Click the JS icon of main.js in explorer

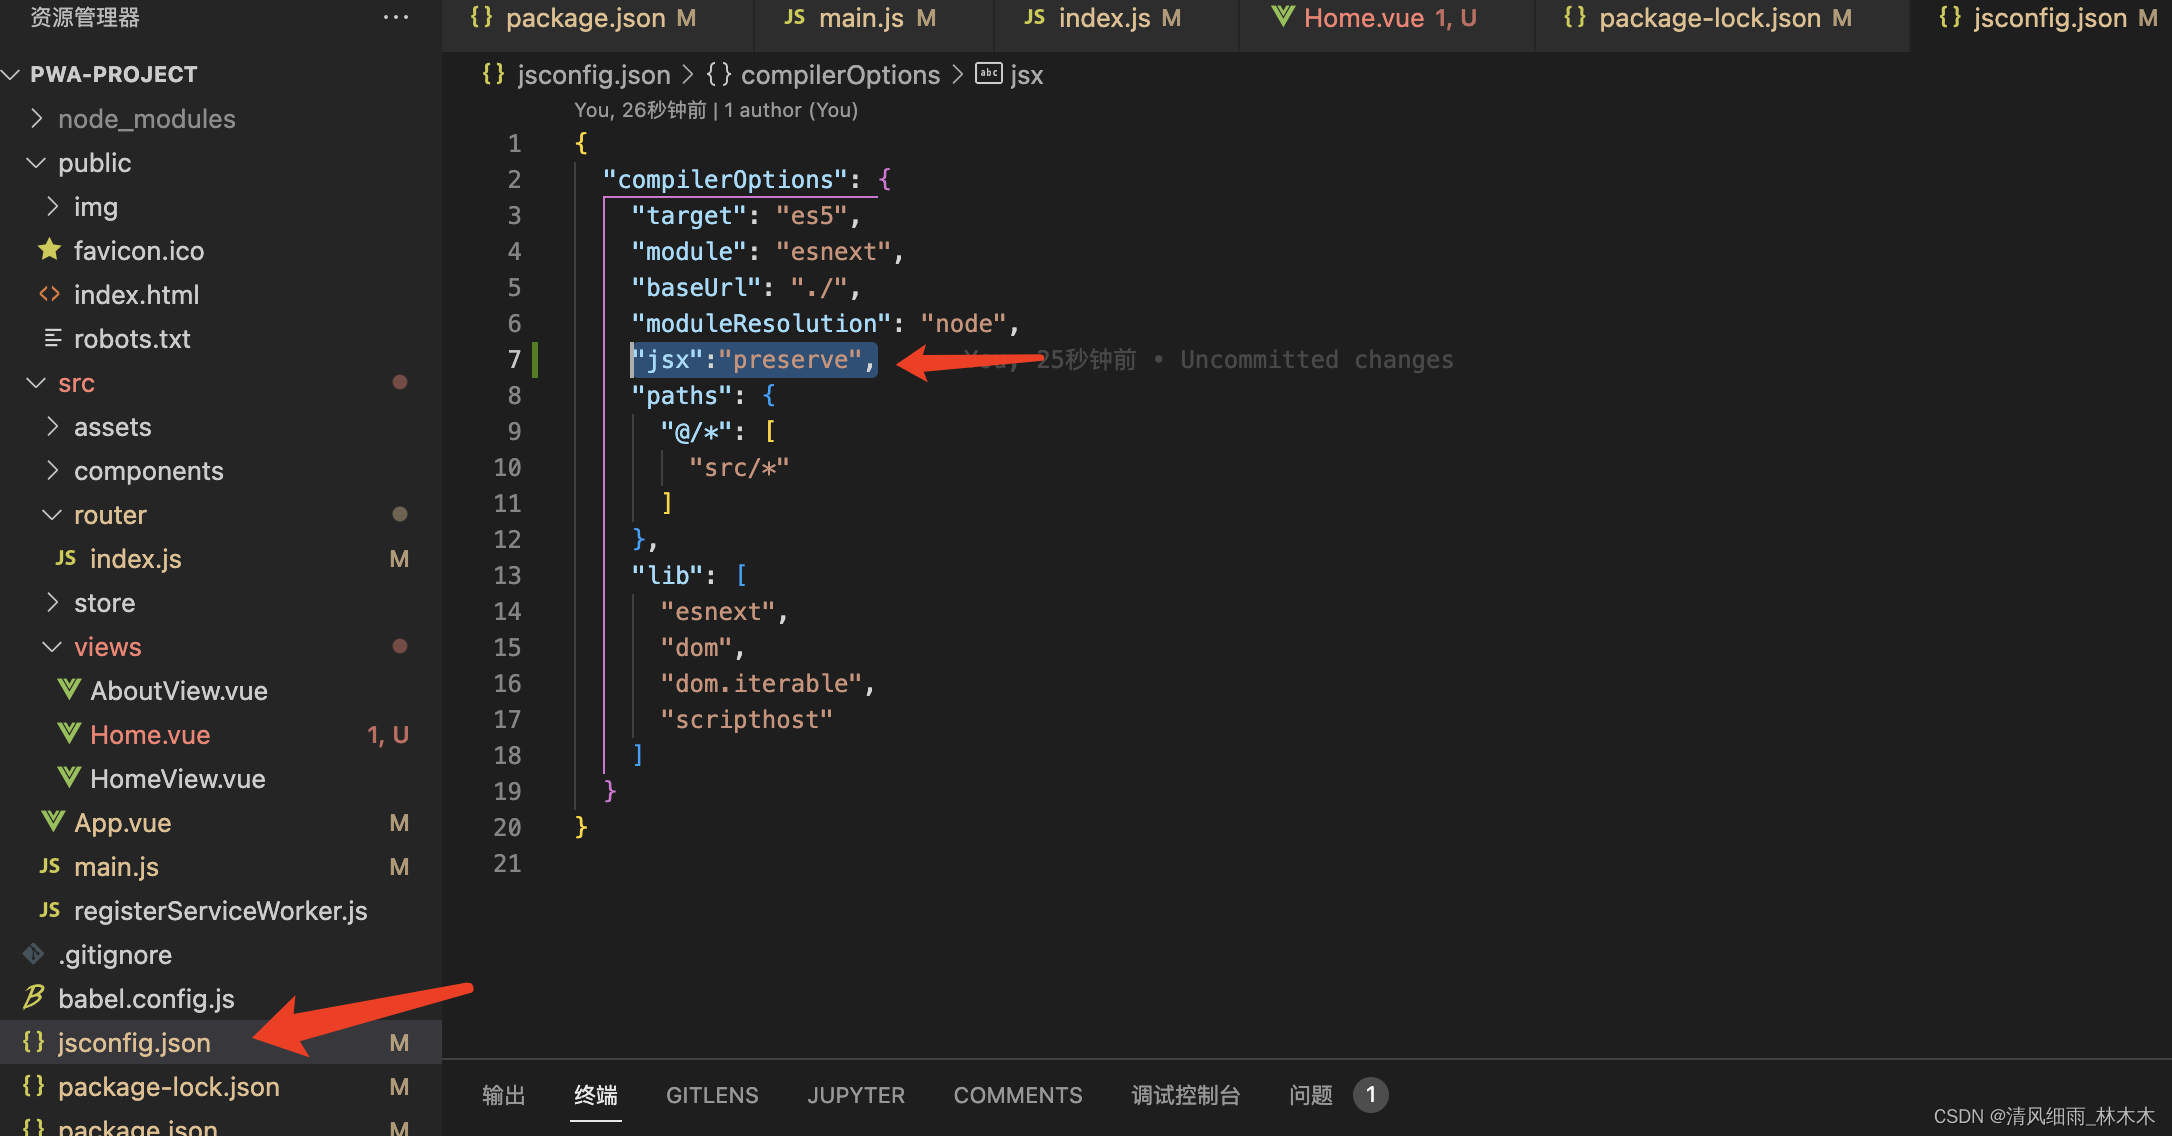click(50, 866)
